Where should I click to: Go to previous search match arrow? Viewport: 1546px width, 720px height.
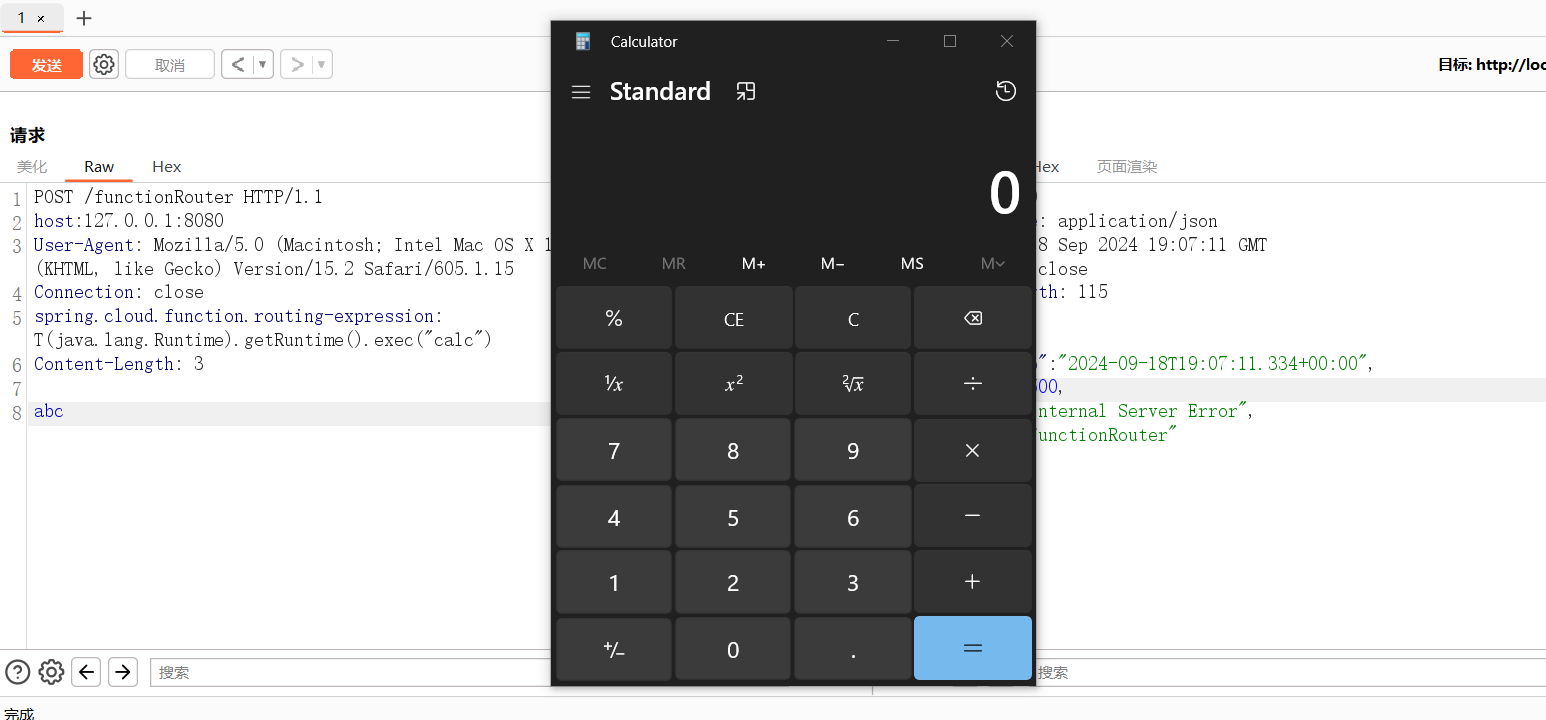point(87,672)
